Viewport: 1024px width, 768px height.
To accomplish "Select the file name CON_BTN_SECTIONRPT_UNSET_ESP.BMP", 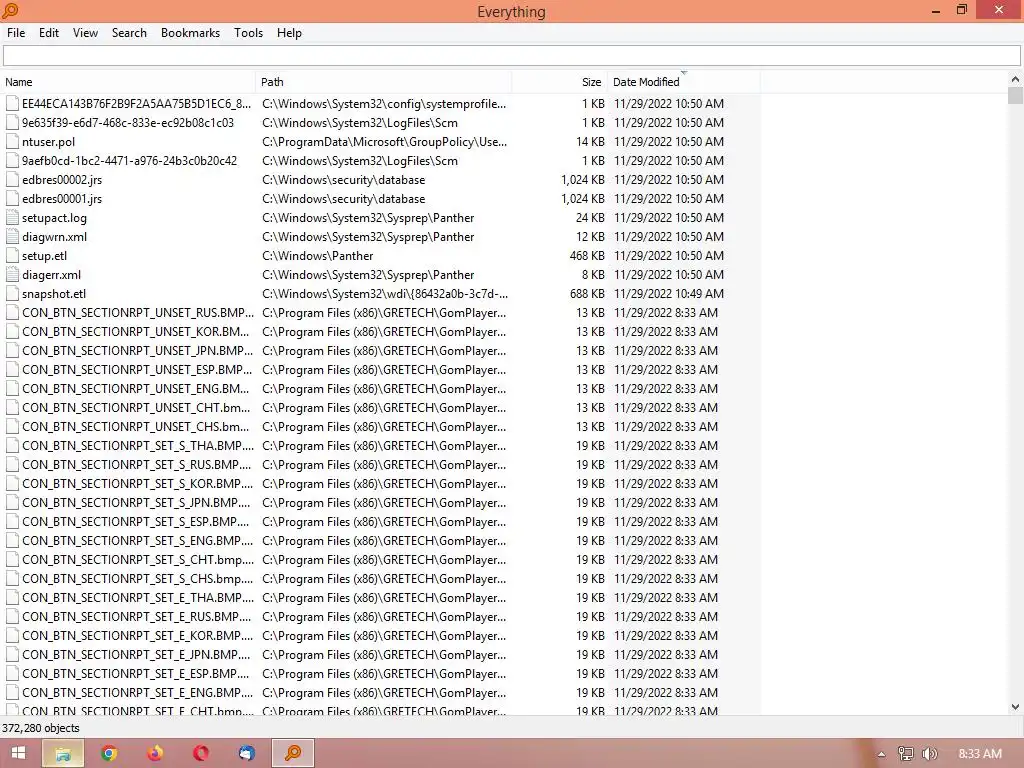I will tap(137, 370).
